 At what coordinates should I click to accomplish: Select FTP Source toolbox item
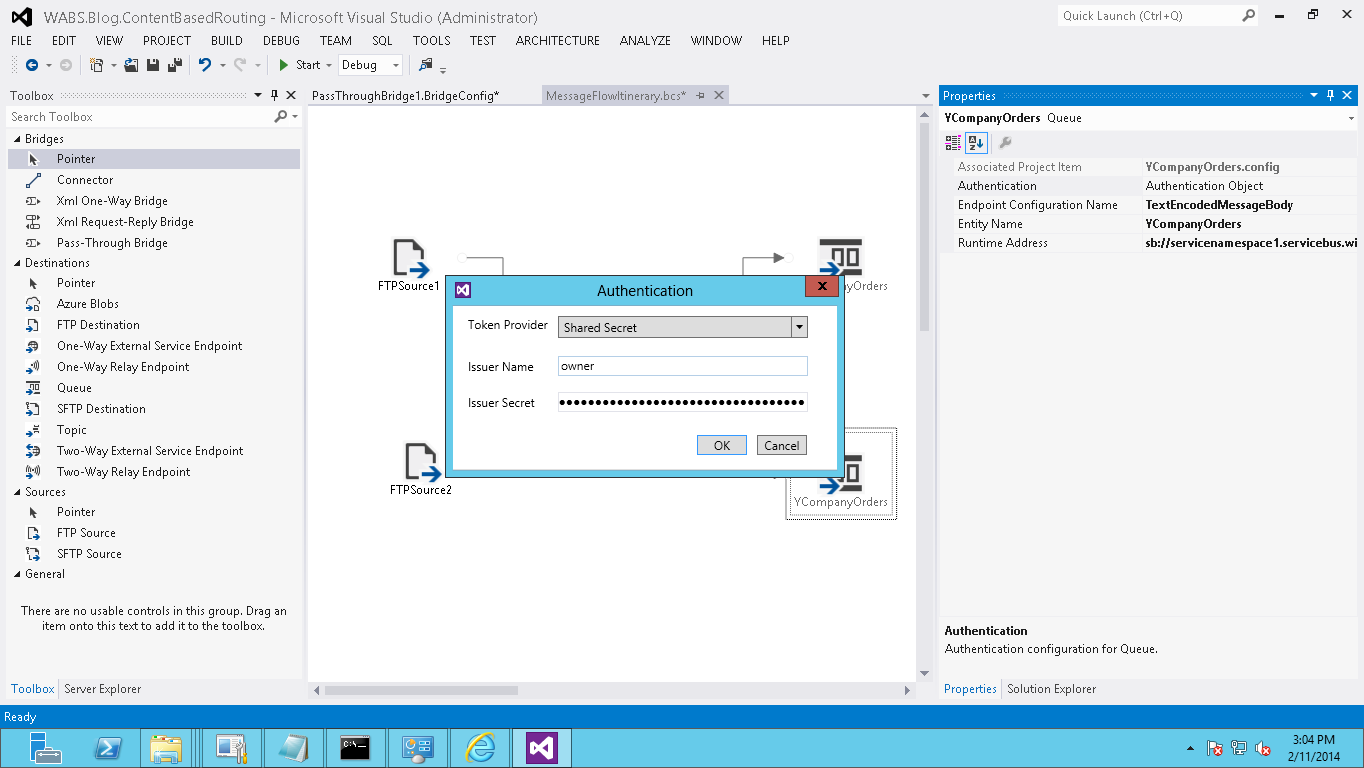pyautogui.click(x=86, y=533)
